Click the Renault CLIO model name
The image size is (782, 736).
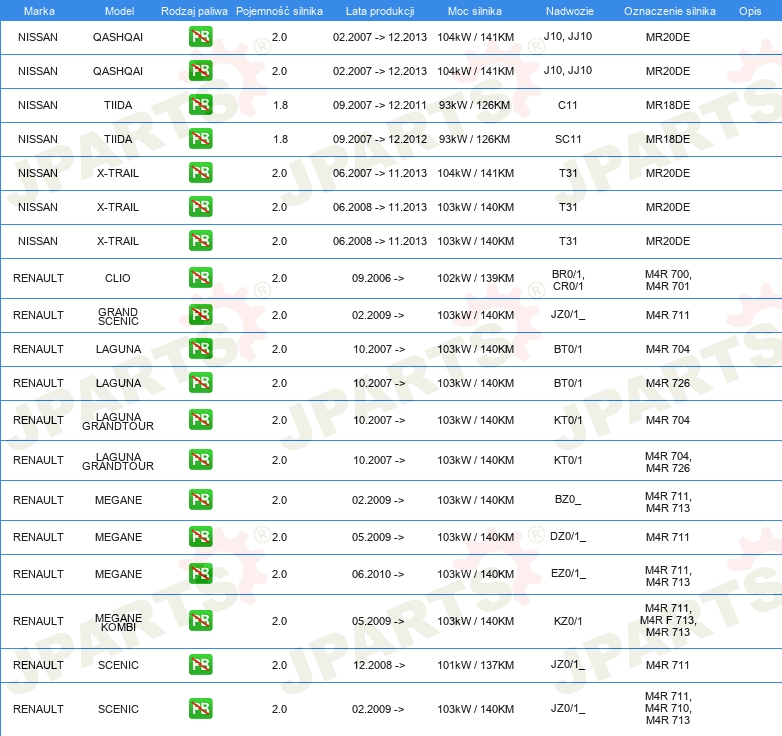click(118, 278)
